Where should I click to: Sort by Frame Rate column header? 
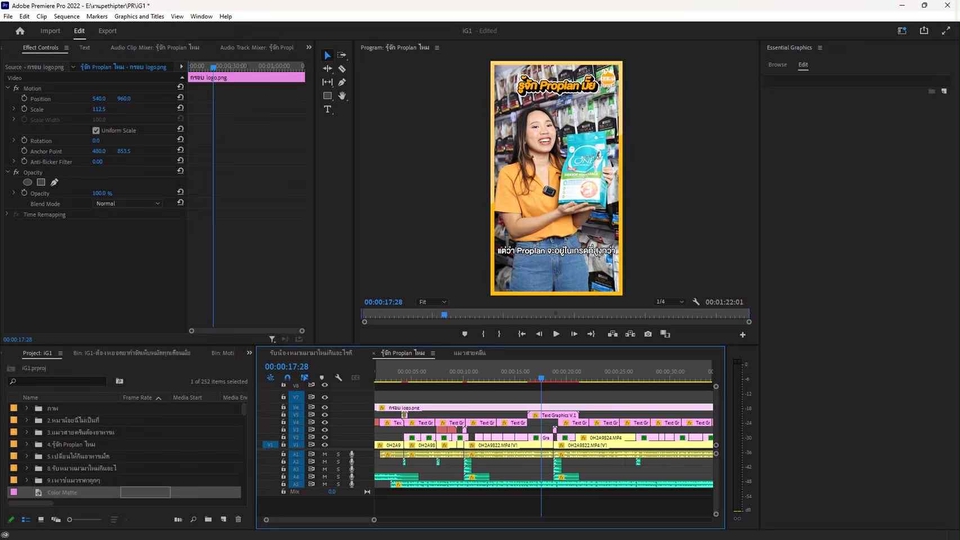(x=137, y=397)
